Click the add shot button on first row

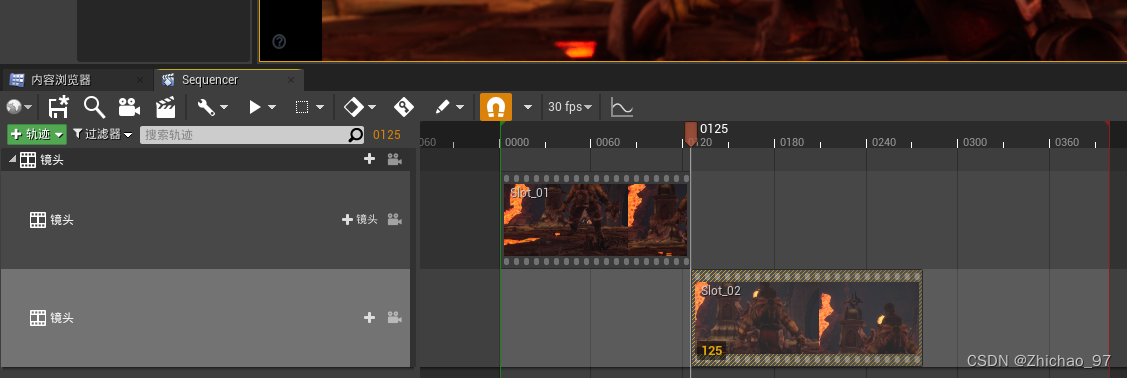pyautogui.click(x=360, y=219)
